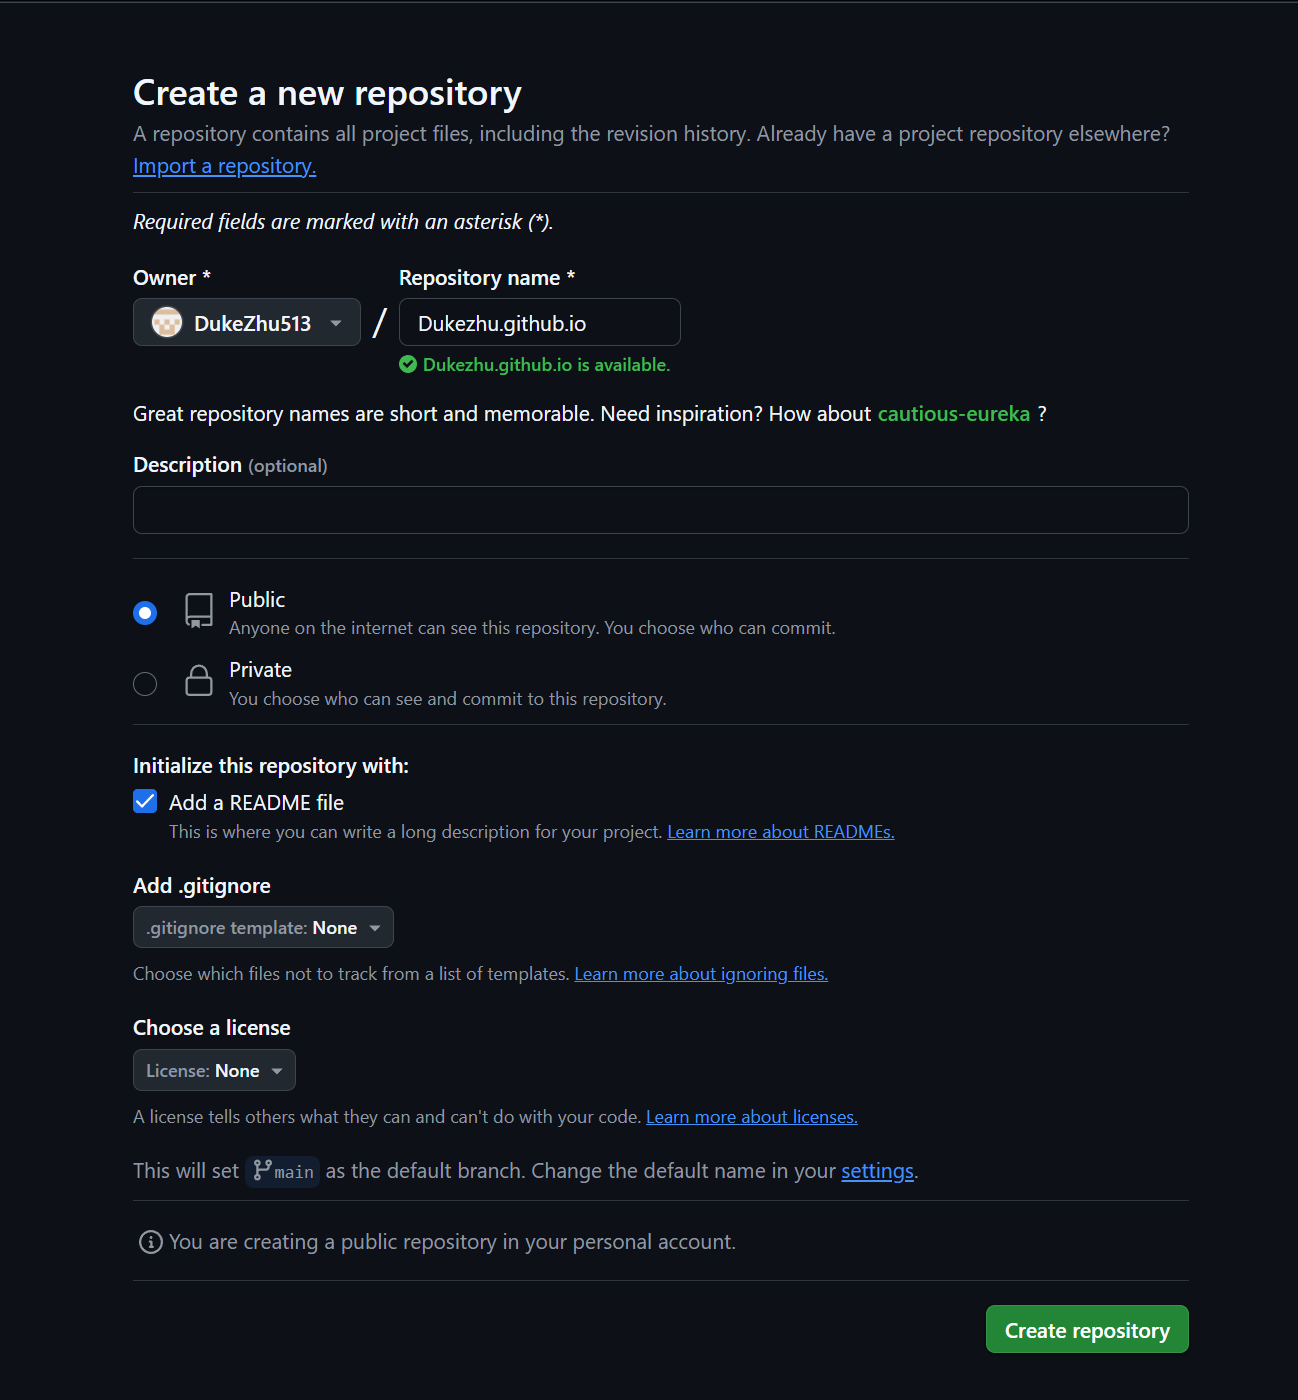Click the Public repository book icon
Image resolution: width=1298 pixels, height=1400 pixels.
coord(199,611)
